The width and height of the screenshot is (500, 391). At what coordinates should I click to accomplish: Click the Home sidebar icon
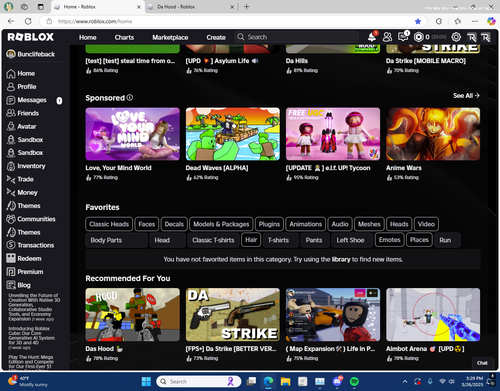[11, 74]
